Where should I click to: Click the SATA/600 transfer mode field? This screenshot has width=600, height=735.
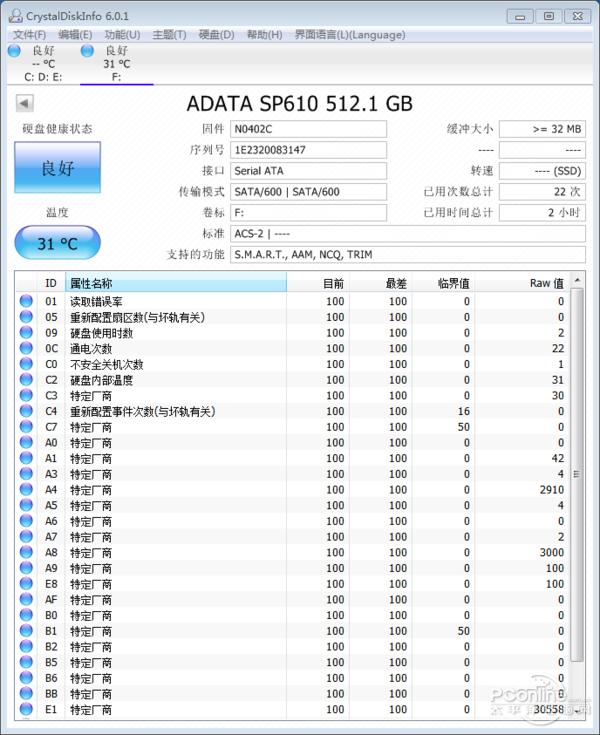[308, 192]
